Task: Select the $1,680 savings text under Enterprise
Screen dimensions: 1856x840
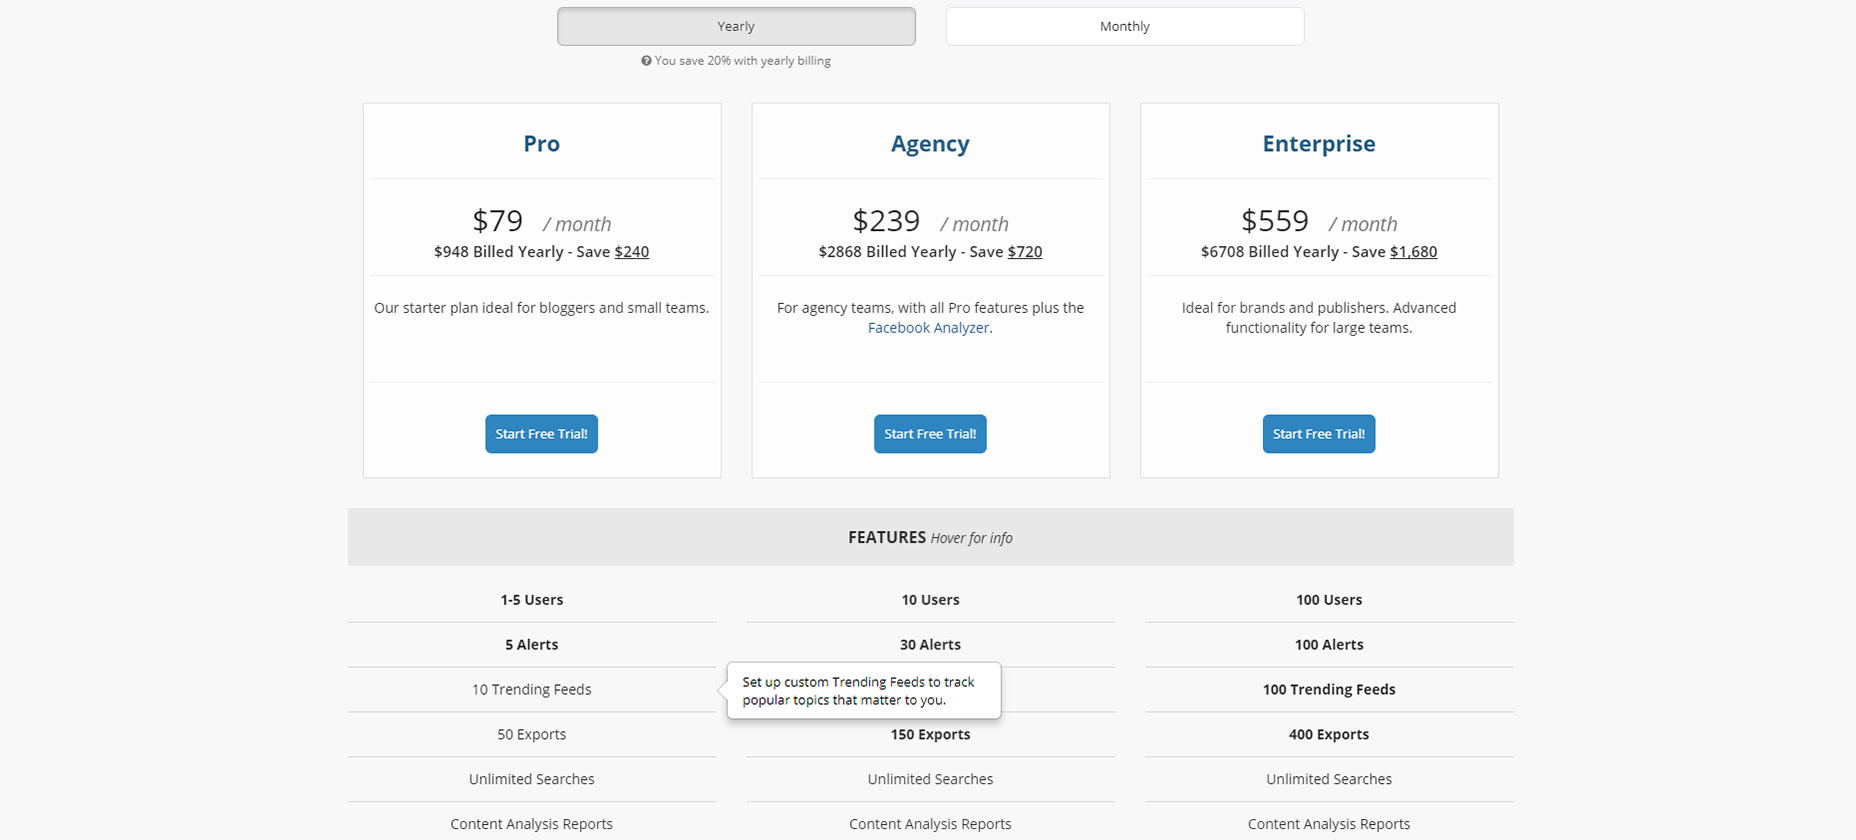Action: (x=1413, y=252)
